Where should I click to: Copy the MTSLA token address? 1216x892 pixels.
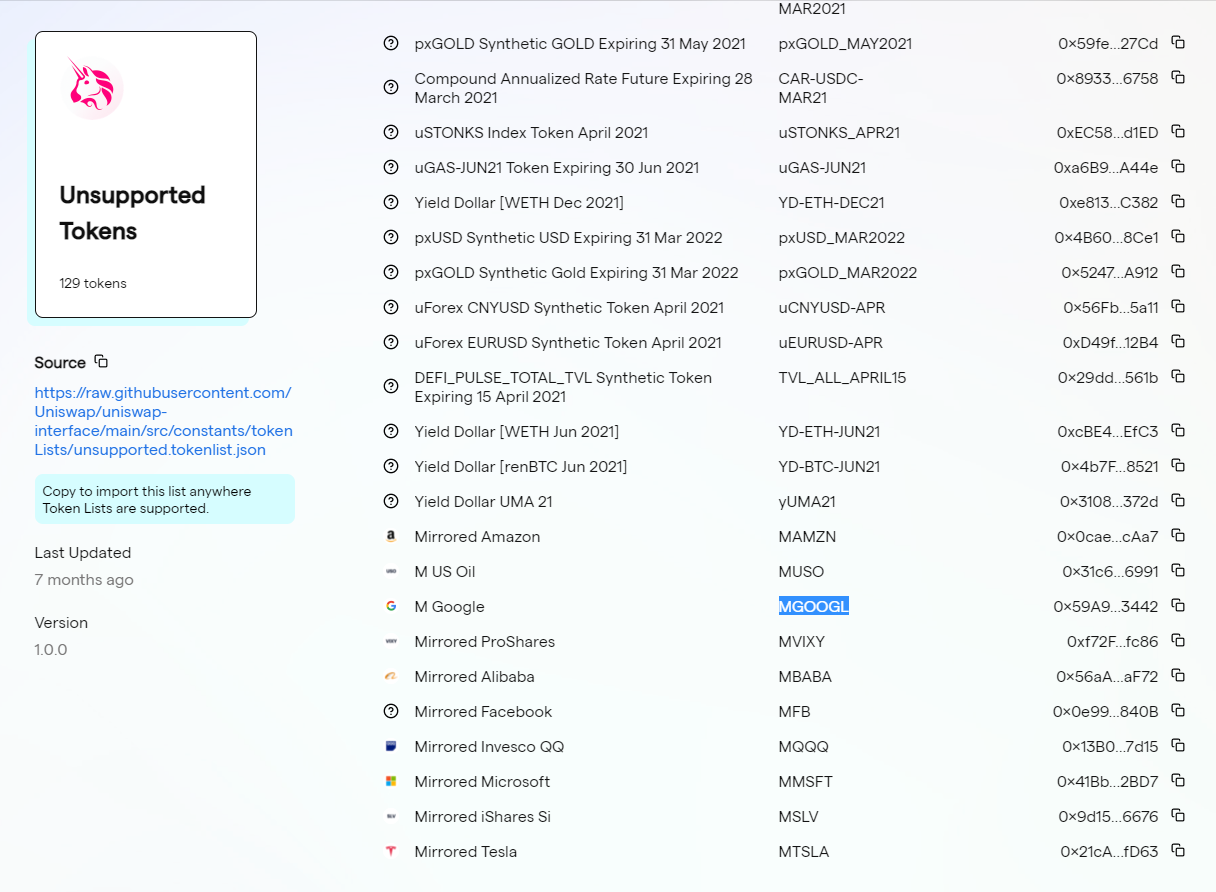(x=1178, y=850)
